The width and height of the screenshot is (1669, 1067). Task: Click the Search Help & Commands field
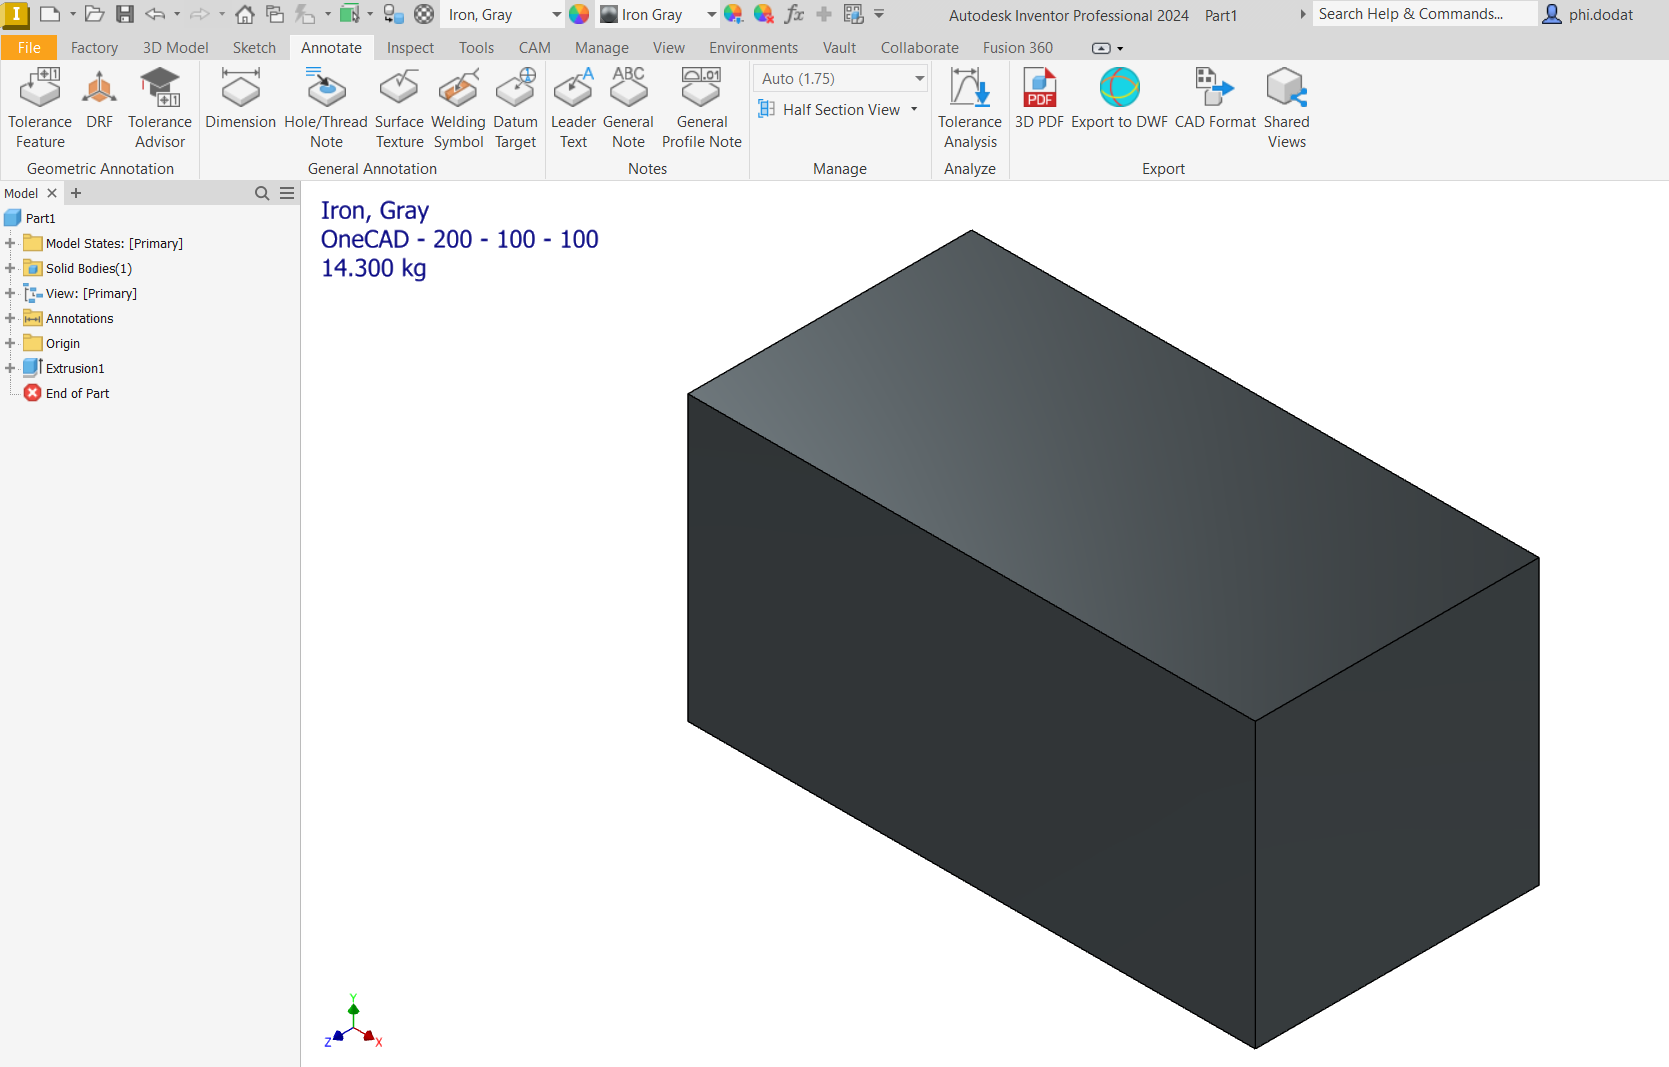[x=1424, y=14]
